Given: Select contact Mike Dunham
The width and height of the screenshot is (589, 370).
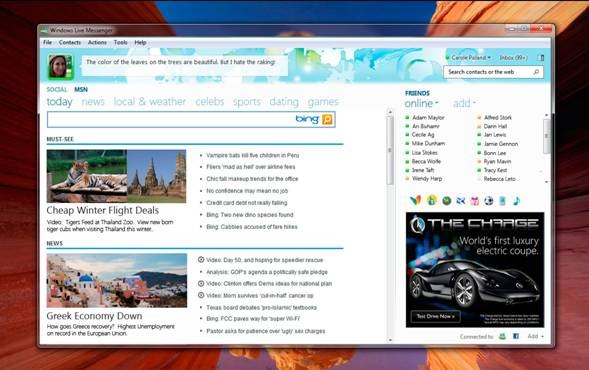Looking at the screenshot, I should pos(428,143).
